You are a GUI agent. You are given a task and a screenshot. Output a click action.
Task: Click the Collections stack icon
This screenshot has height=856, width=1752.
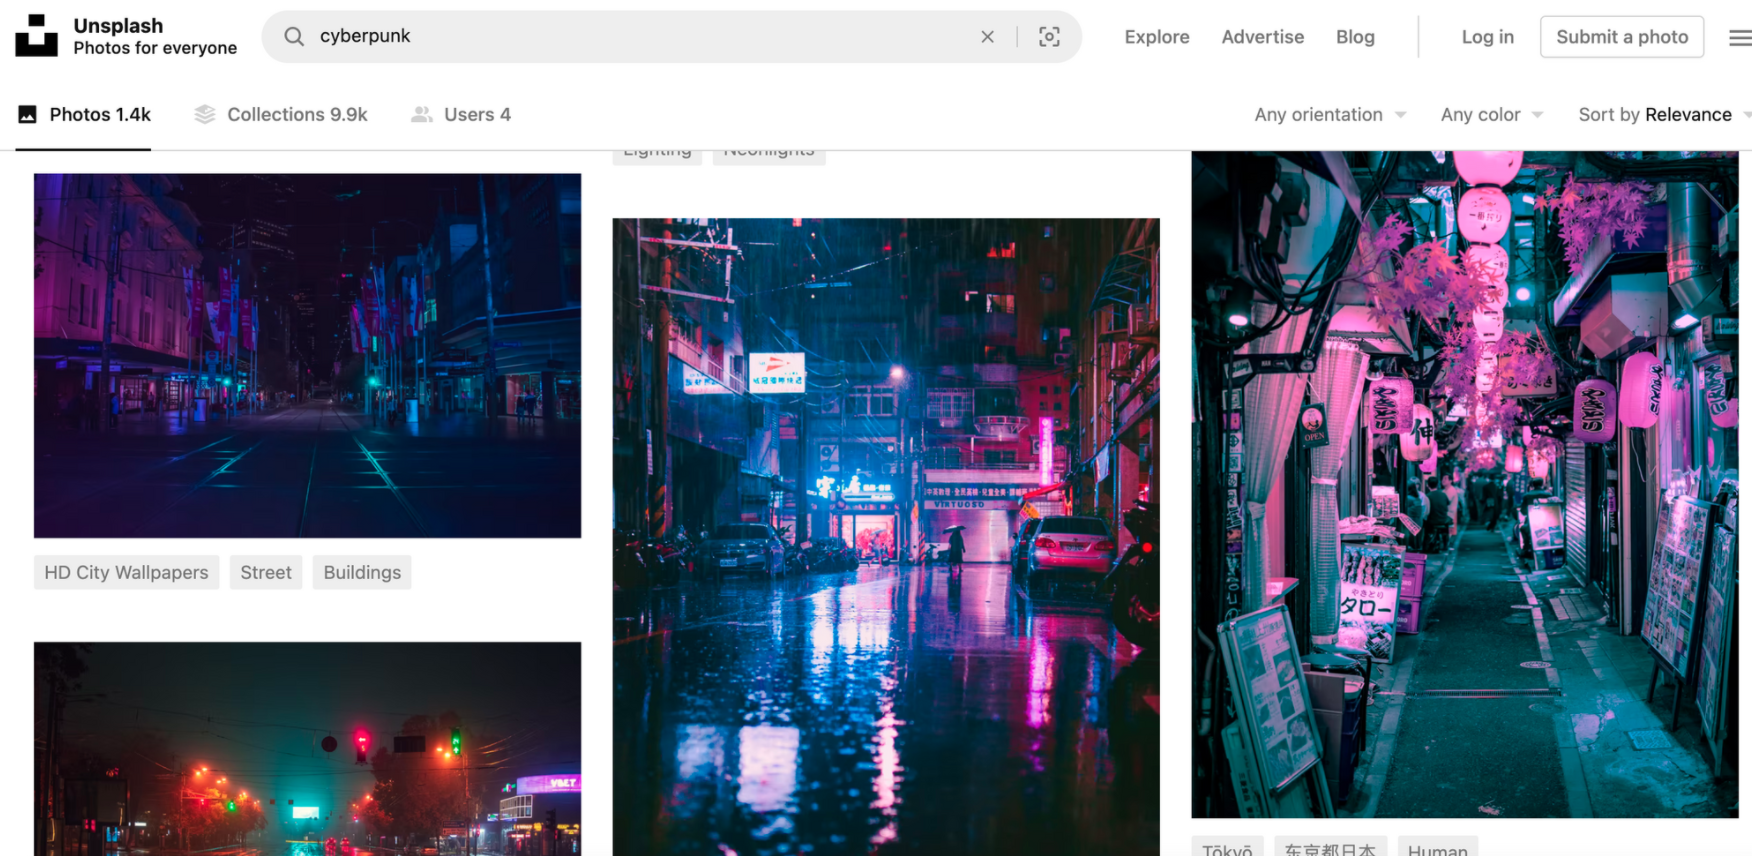coord(205,115)
